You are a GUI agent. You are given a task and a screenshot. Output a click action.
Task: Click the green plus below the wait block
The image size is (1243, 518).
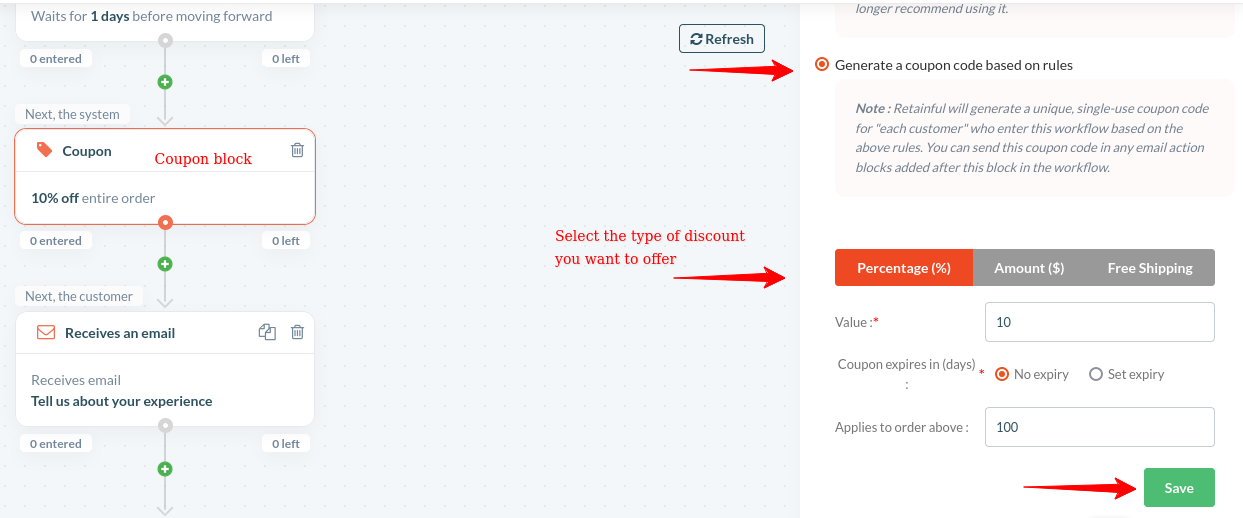(x=166, y=82)
